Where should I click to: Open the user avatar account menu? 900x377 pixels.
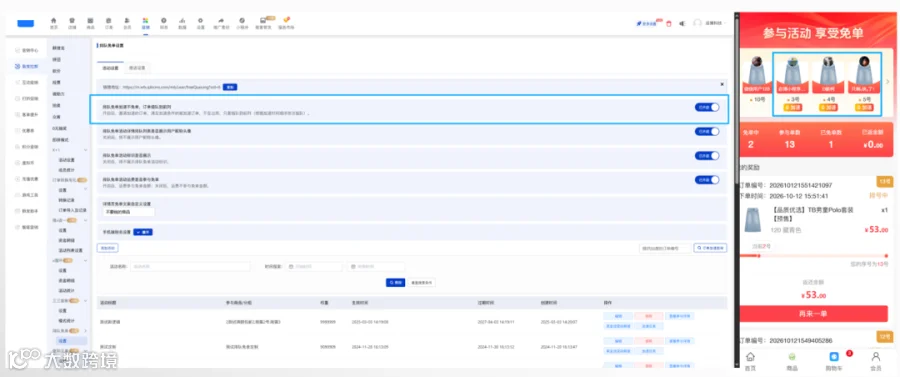coord(698,23)
